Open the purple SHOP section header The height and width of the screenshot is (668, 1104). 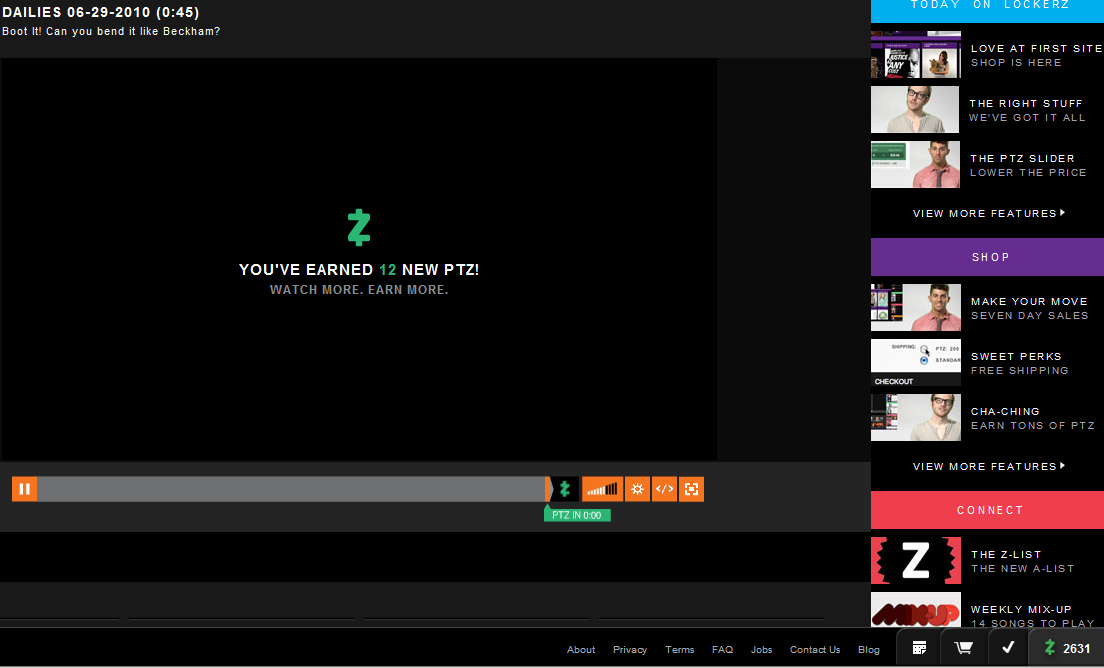coord(987,257)
